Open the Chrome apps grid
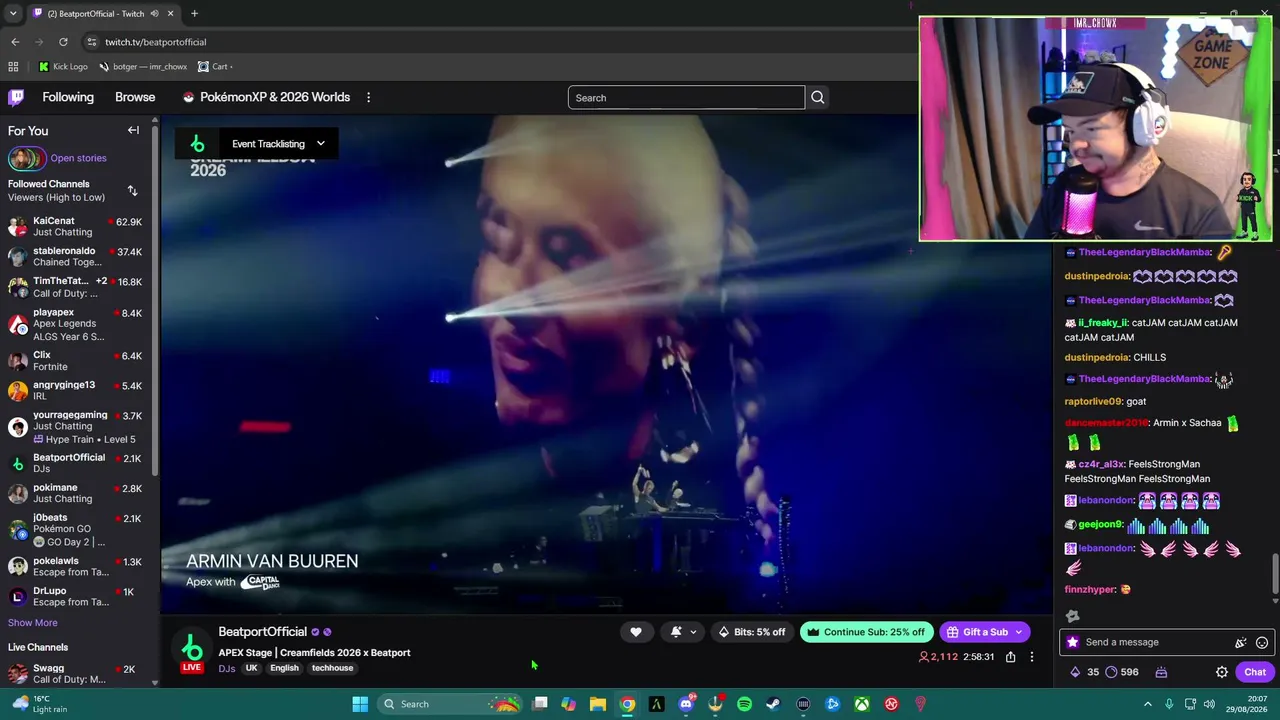Viewport: 1280px width, 720px height. (x=13, y=66)
